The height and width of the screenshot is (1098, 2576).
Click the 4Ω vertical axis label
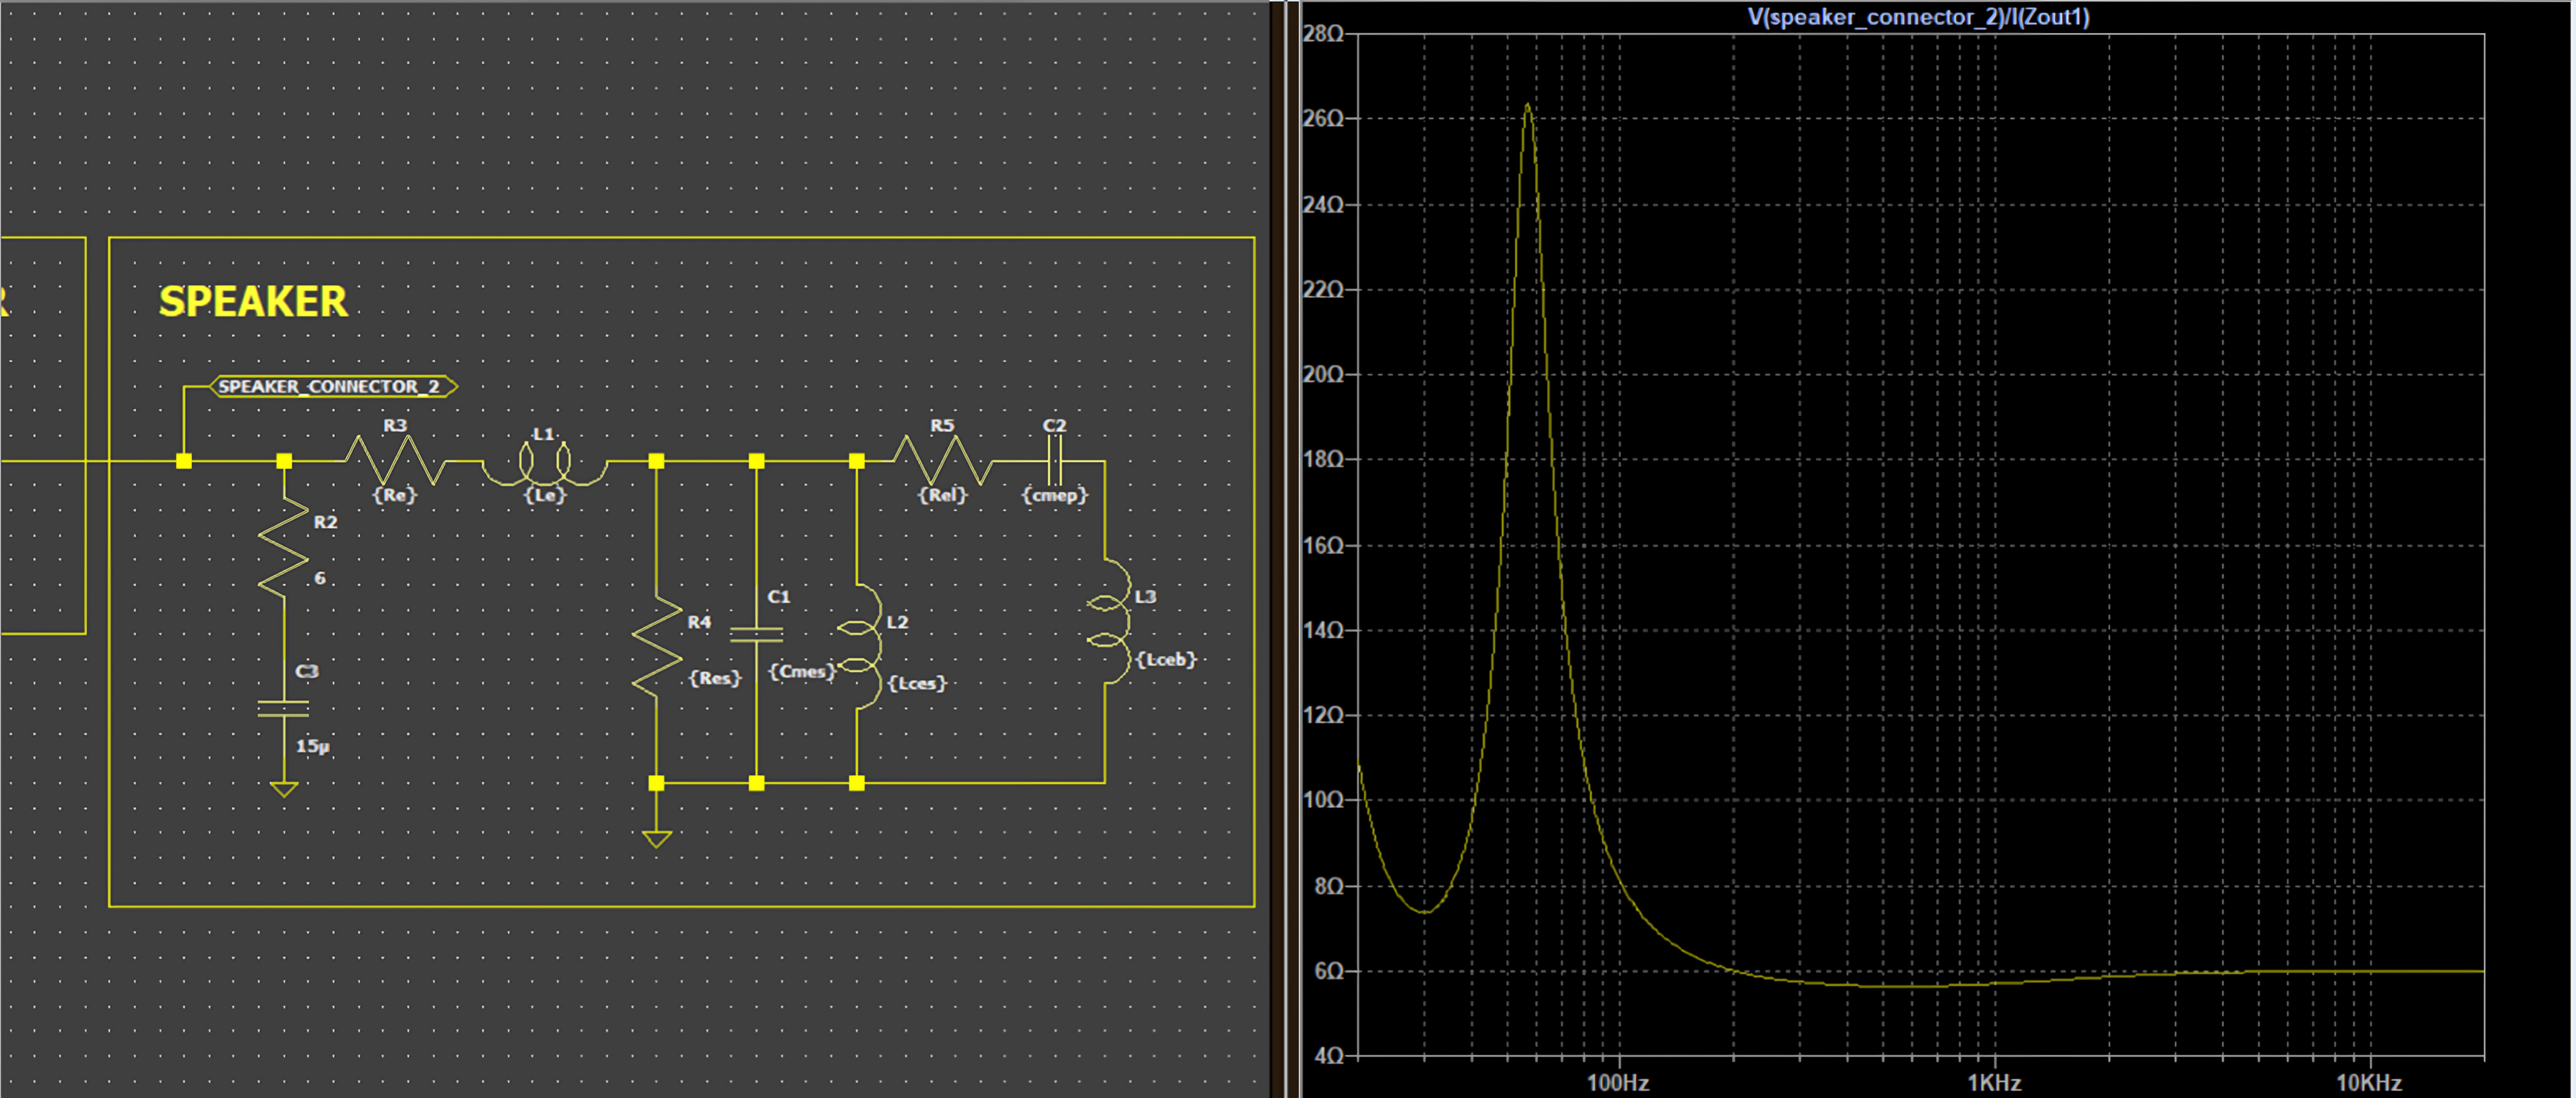coord(1329,1057)
